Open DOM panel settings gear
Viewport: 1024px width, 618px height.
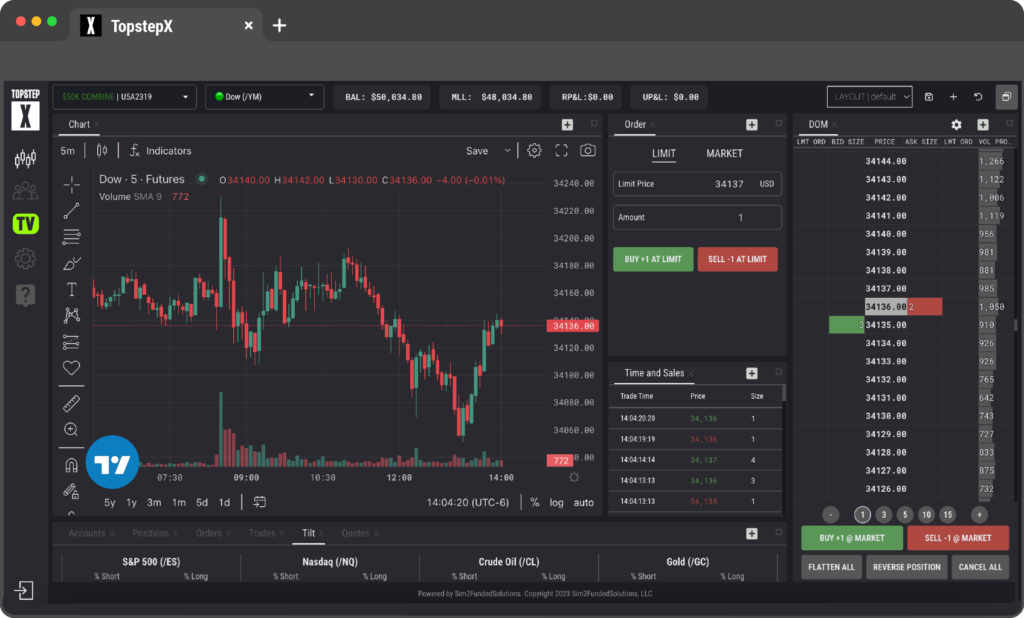click(956, 125)
